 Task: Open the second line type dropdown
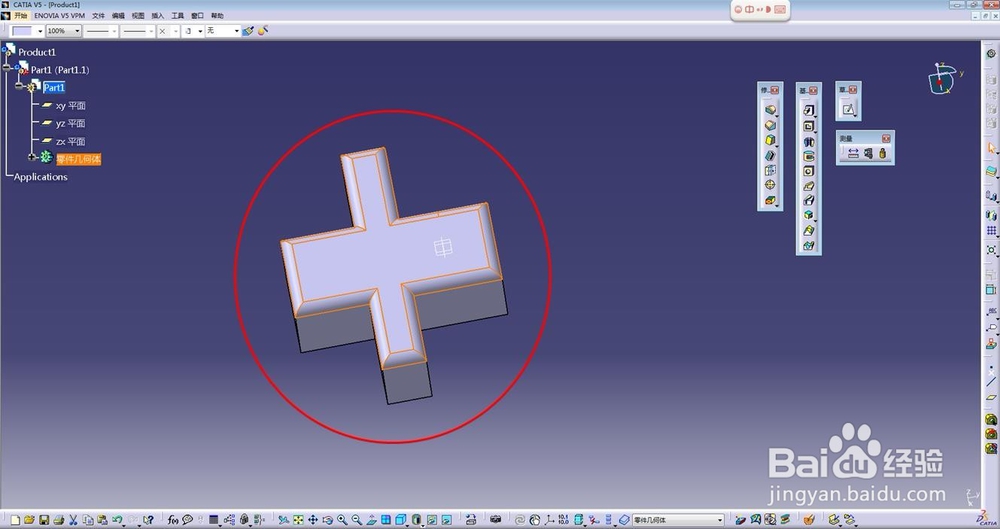tap(138, 31)
